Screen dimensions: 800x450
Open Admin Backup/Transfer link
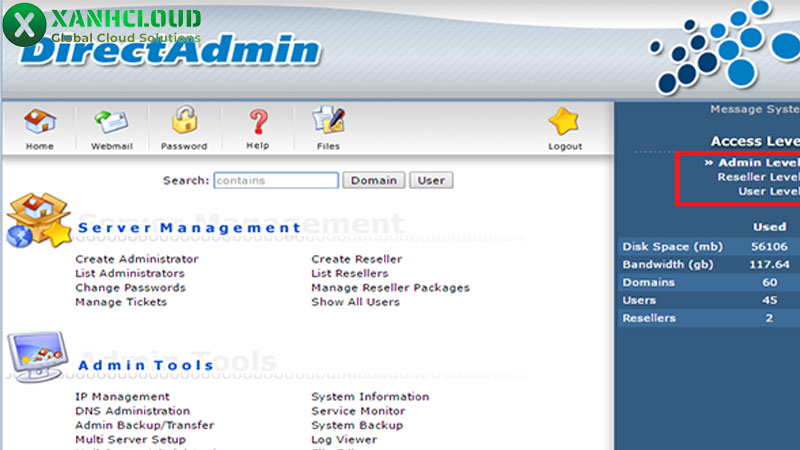pos(144,425)
